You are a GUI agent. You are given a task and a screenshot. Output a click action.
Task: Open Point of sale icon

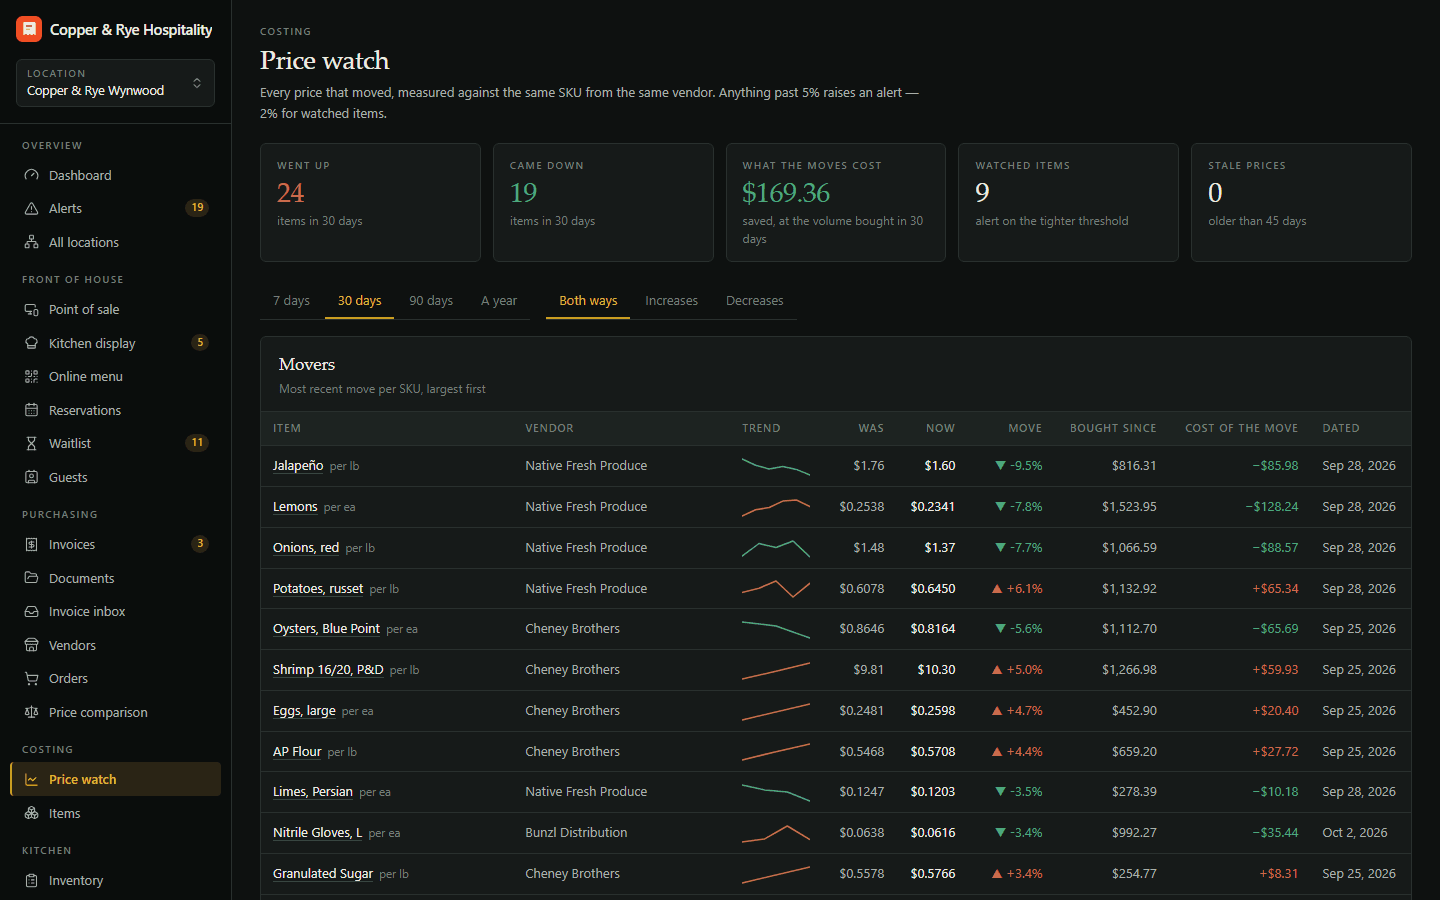31,309
